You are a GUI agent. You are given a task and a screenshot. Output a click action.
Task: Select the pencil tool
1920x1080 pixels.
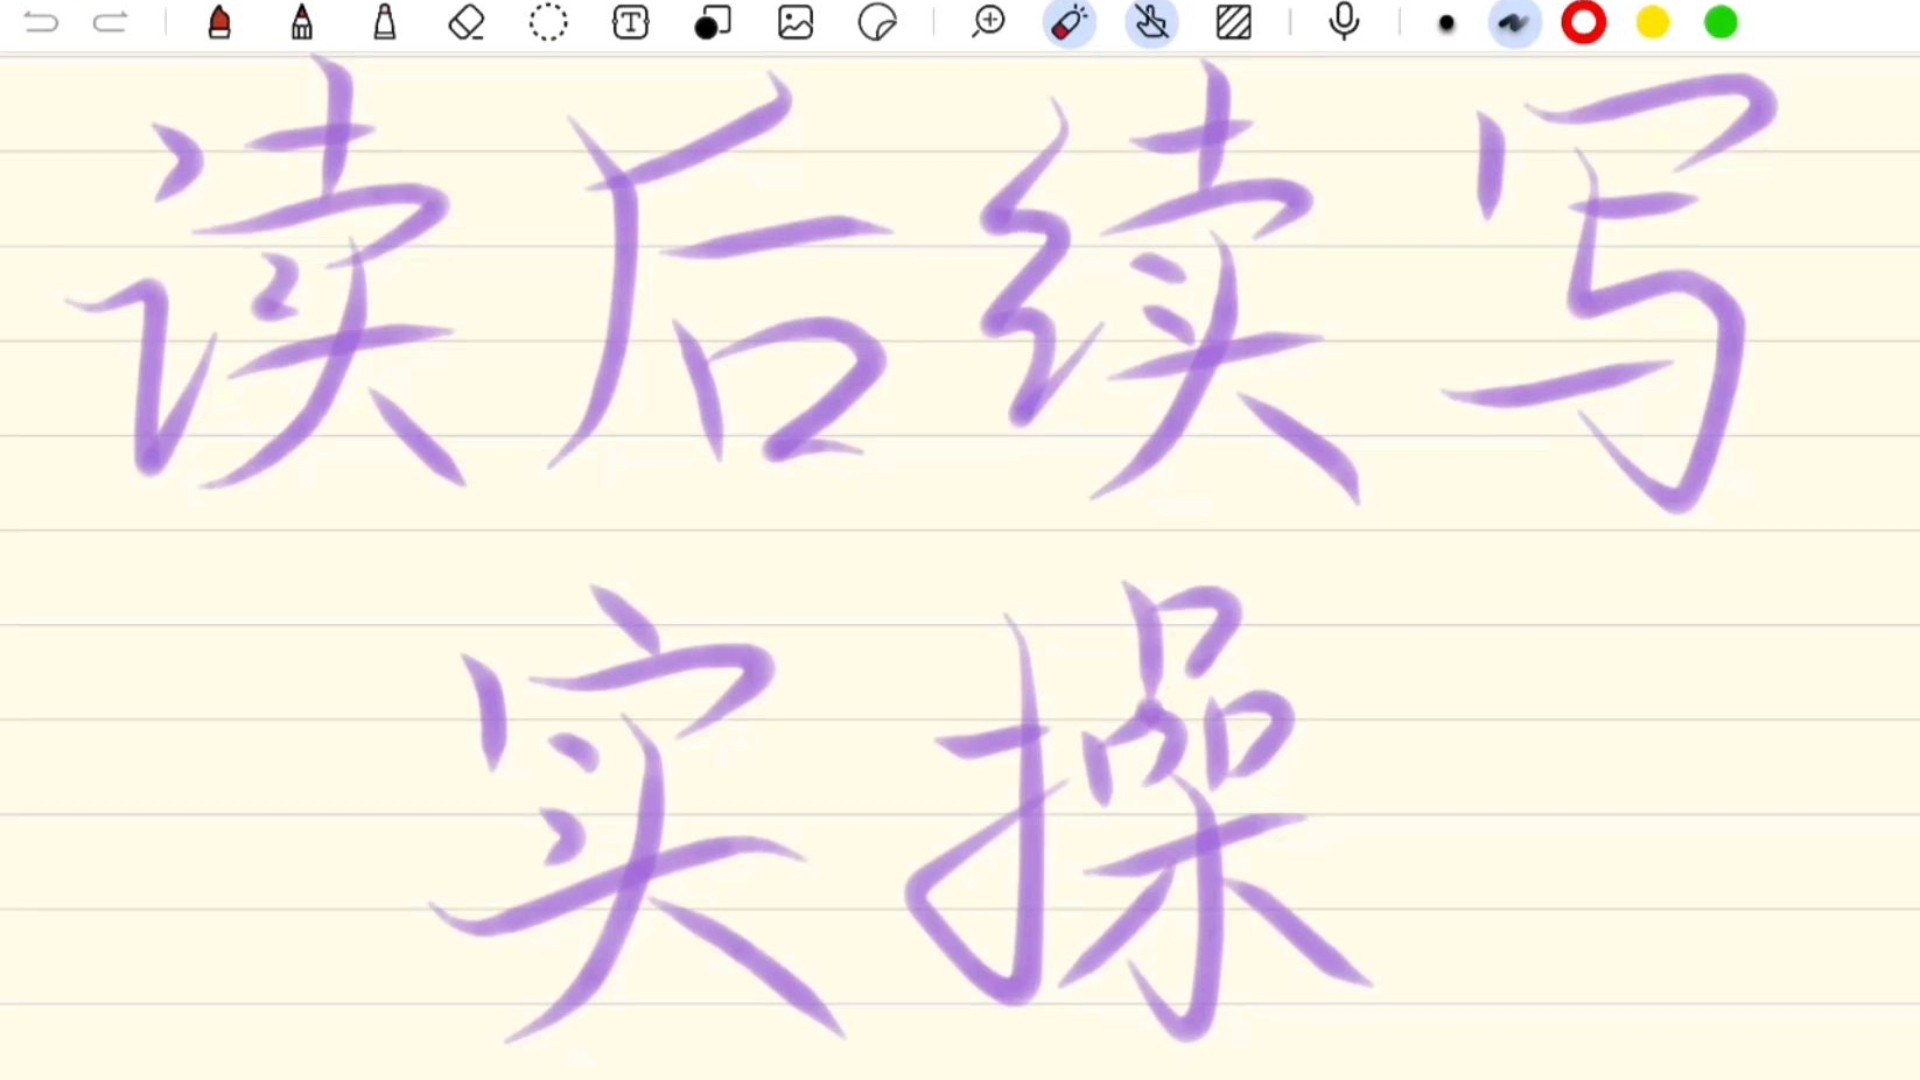pos(302,22)
